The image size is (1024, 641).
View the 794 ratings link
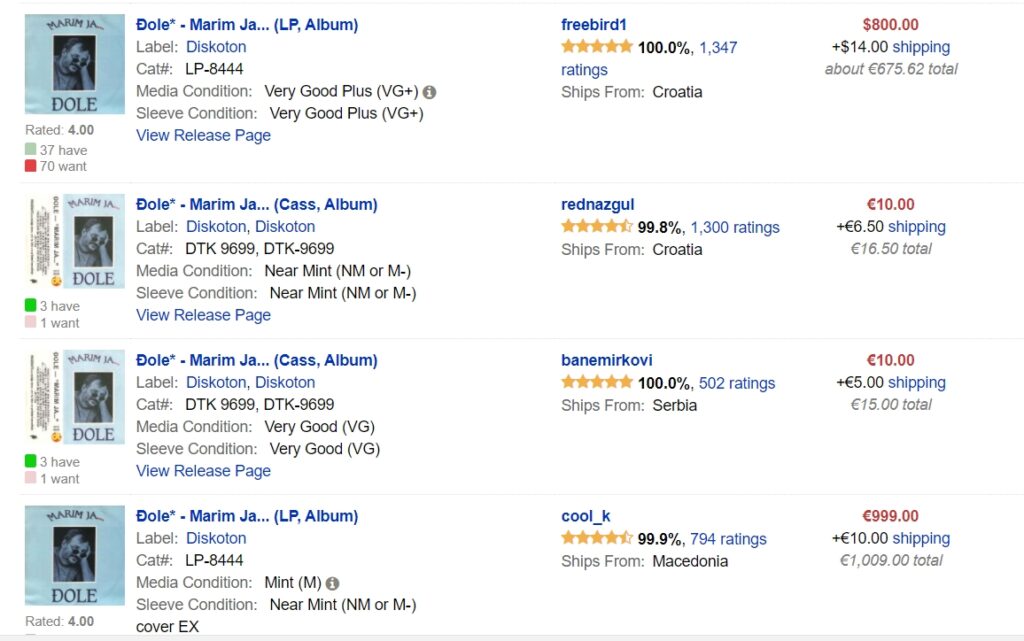pos(729,539)
